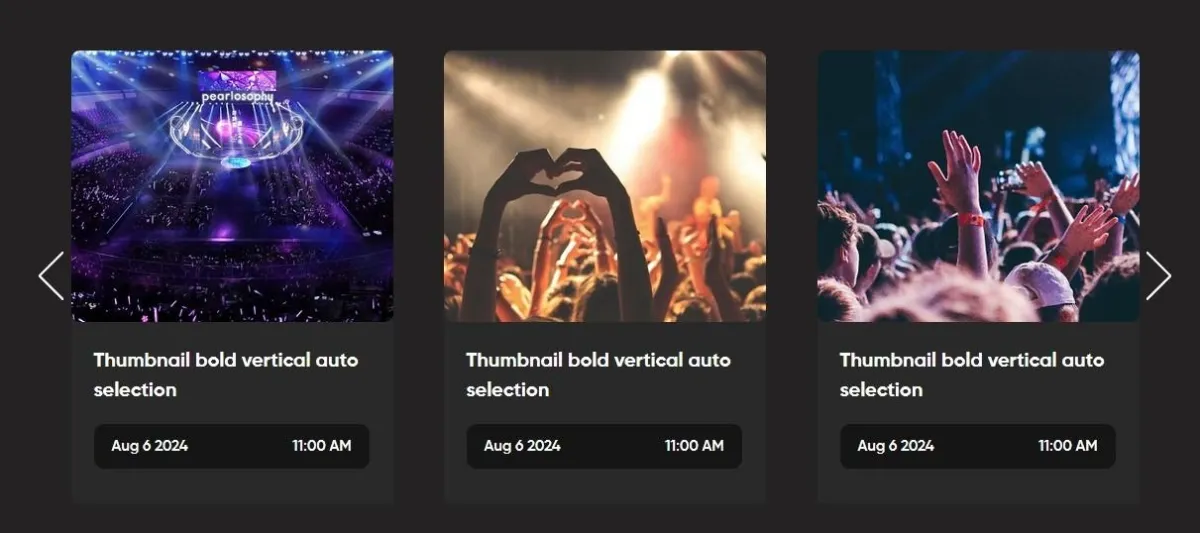Click the glowing center stage in the stadium
Screen dimensions: 1200x533
point(236,160)
